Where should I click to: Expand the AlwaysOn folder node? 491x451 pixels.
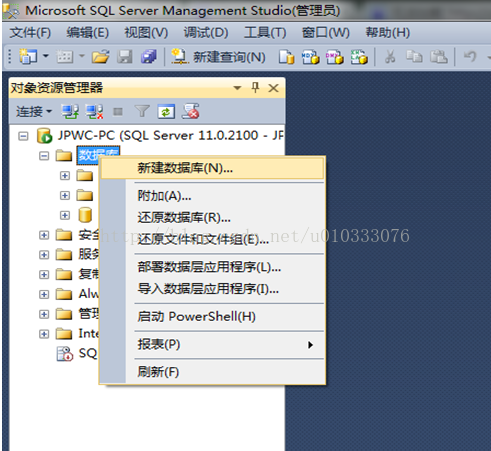click(44, 294)
